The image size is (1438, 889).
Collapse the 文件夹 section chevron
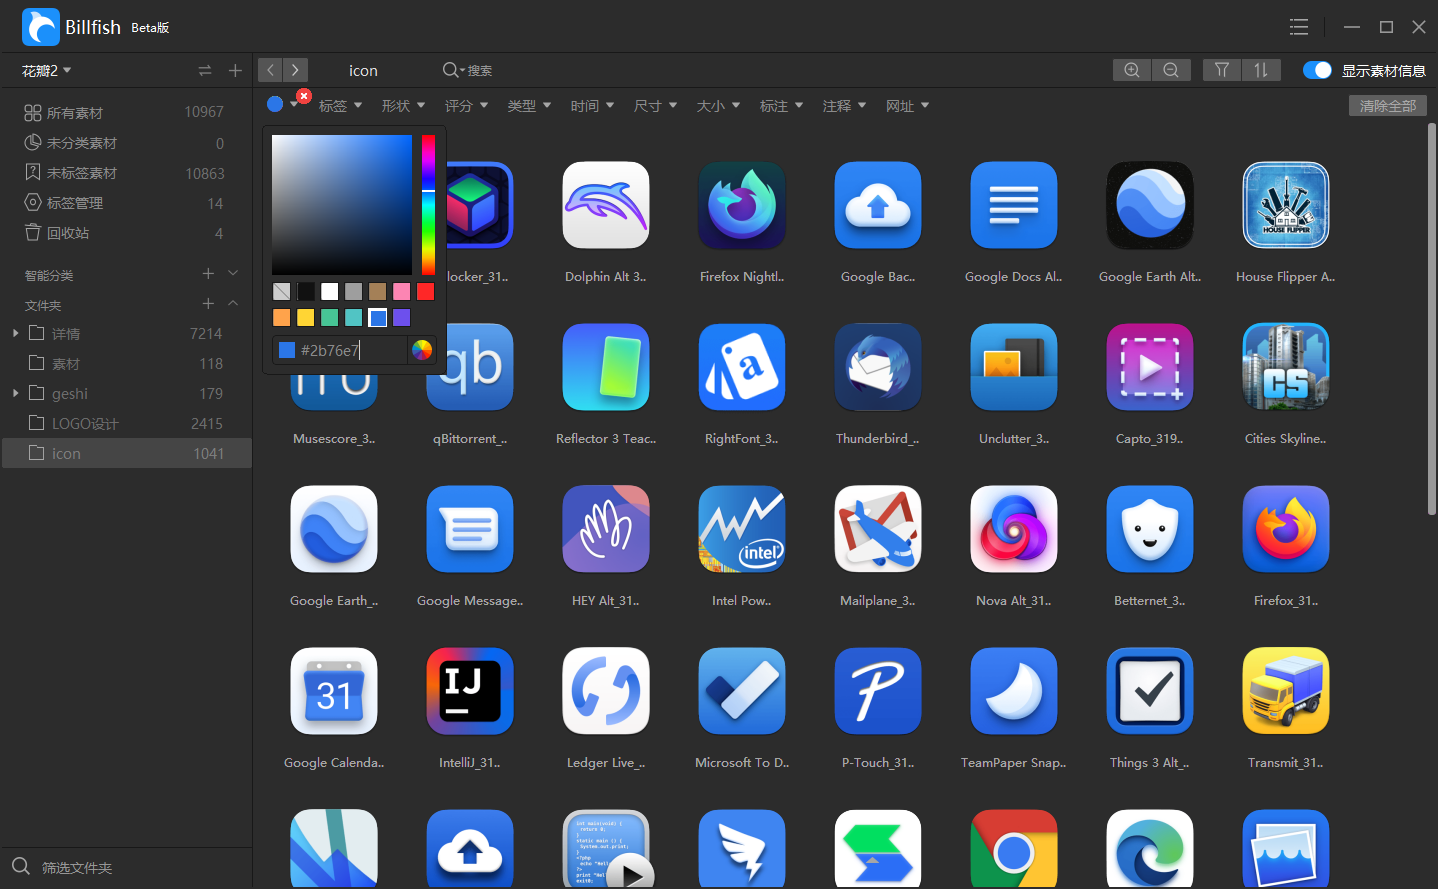click(x=233, y=304)
